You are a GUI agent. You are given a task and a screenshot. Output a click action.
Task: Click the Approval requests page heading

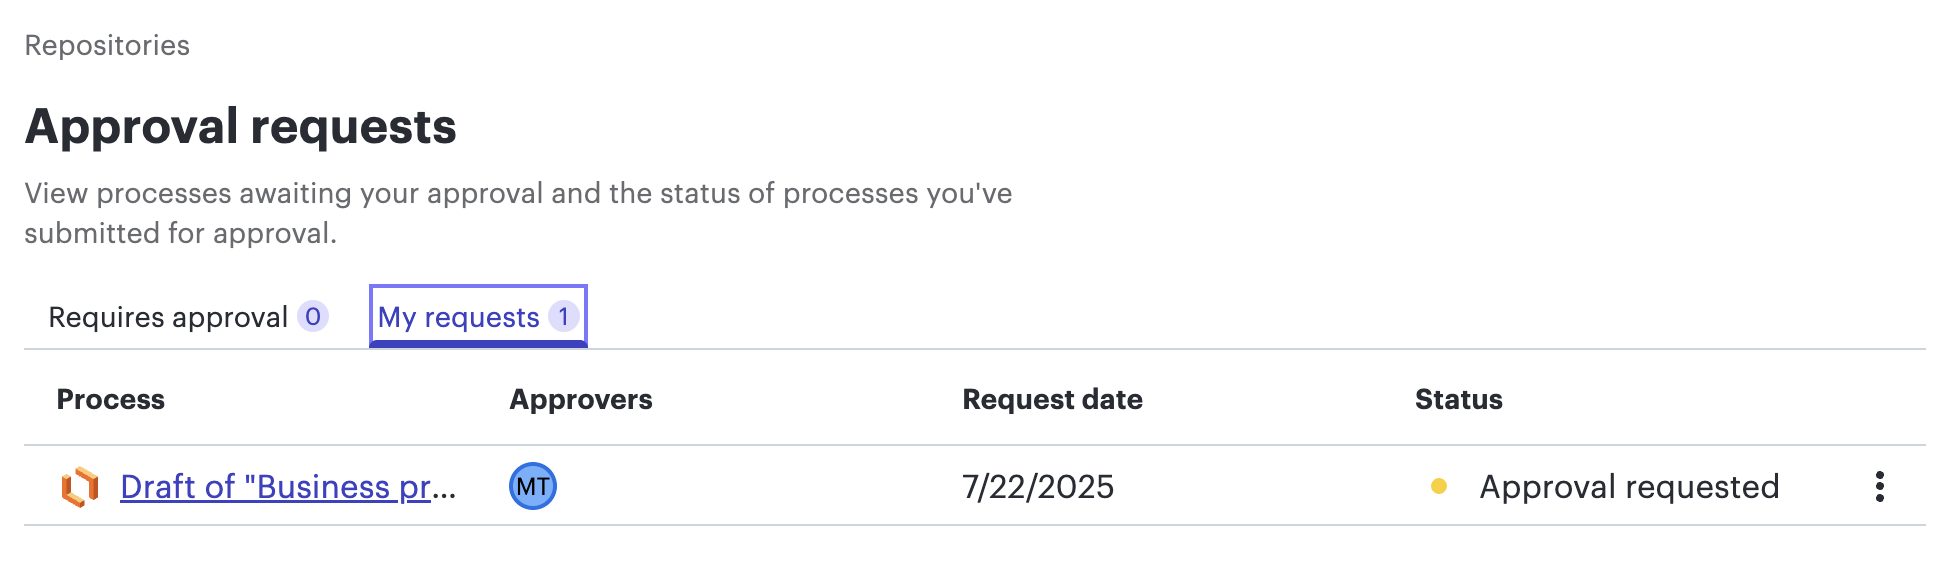(243, 124)
